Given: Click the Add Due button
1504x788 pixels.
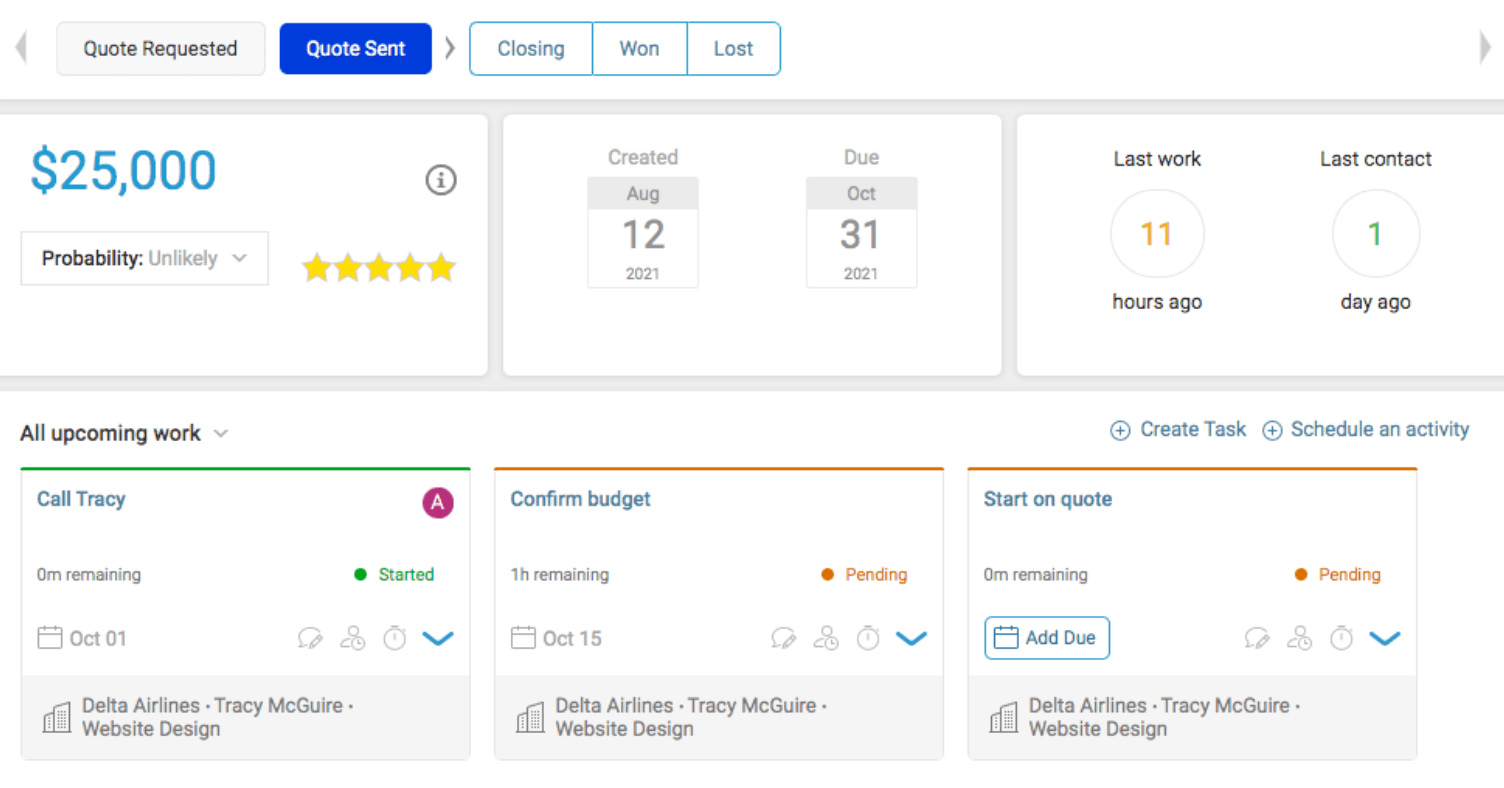Looking at the screenshot, I should tap(1047, 637).
